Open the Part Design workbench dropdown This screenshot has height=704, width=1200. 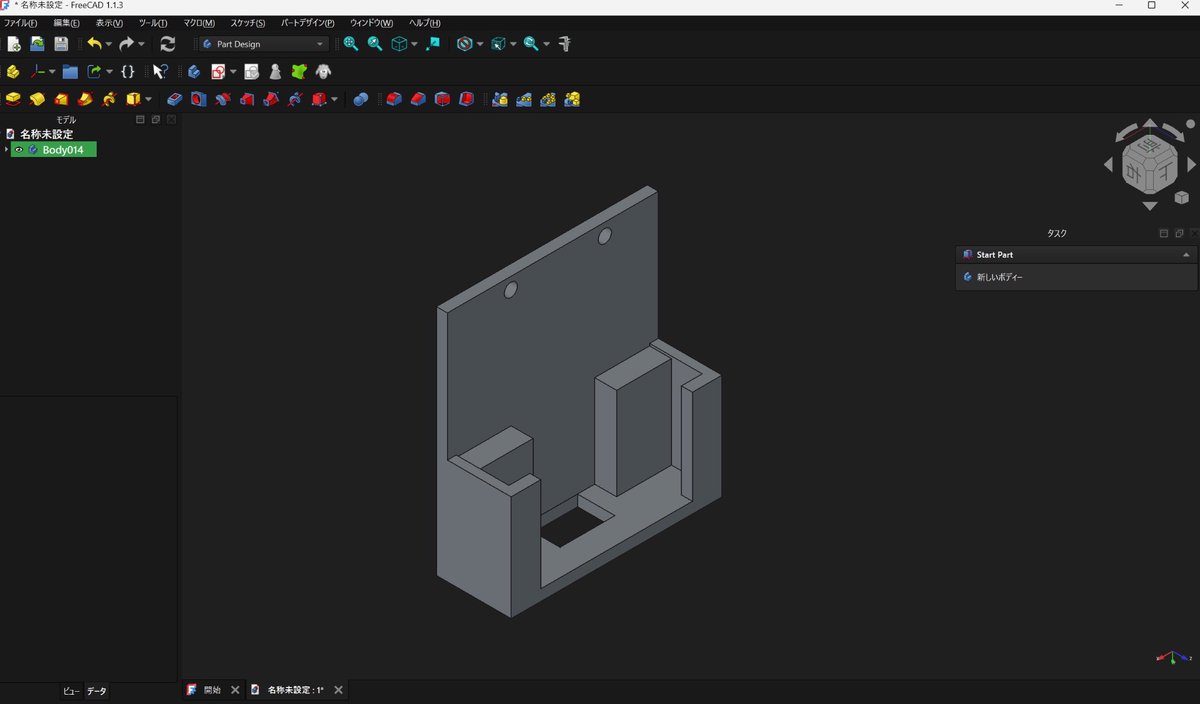[x=264, y=44]
